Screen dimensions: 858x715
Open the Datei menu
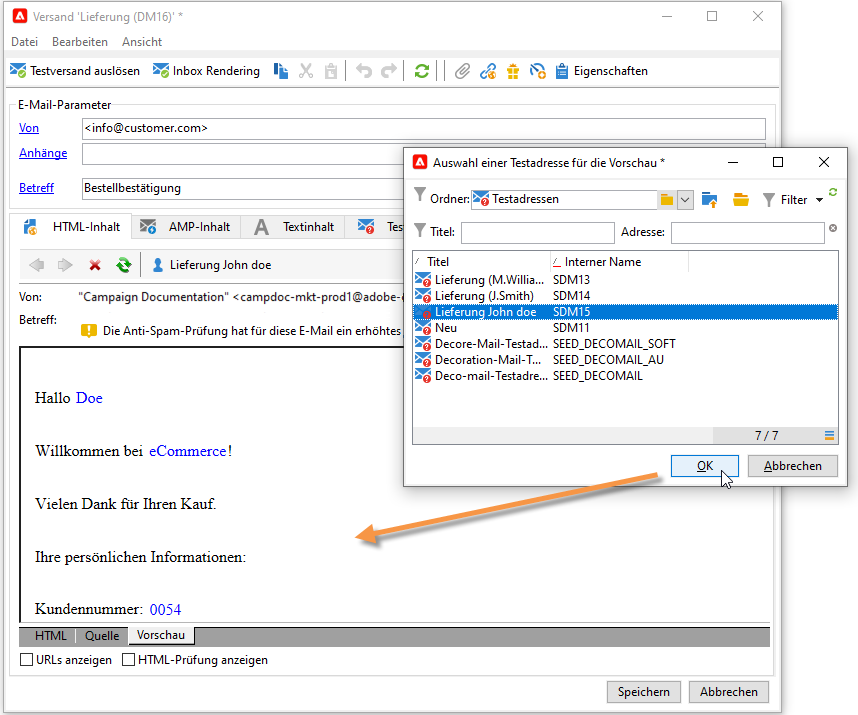[x=25, y=42]
